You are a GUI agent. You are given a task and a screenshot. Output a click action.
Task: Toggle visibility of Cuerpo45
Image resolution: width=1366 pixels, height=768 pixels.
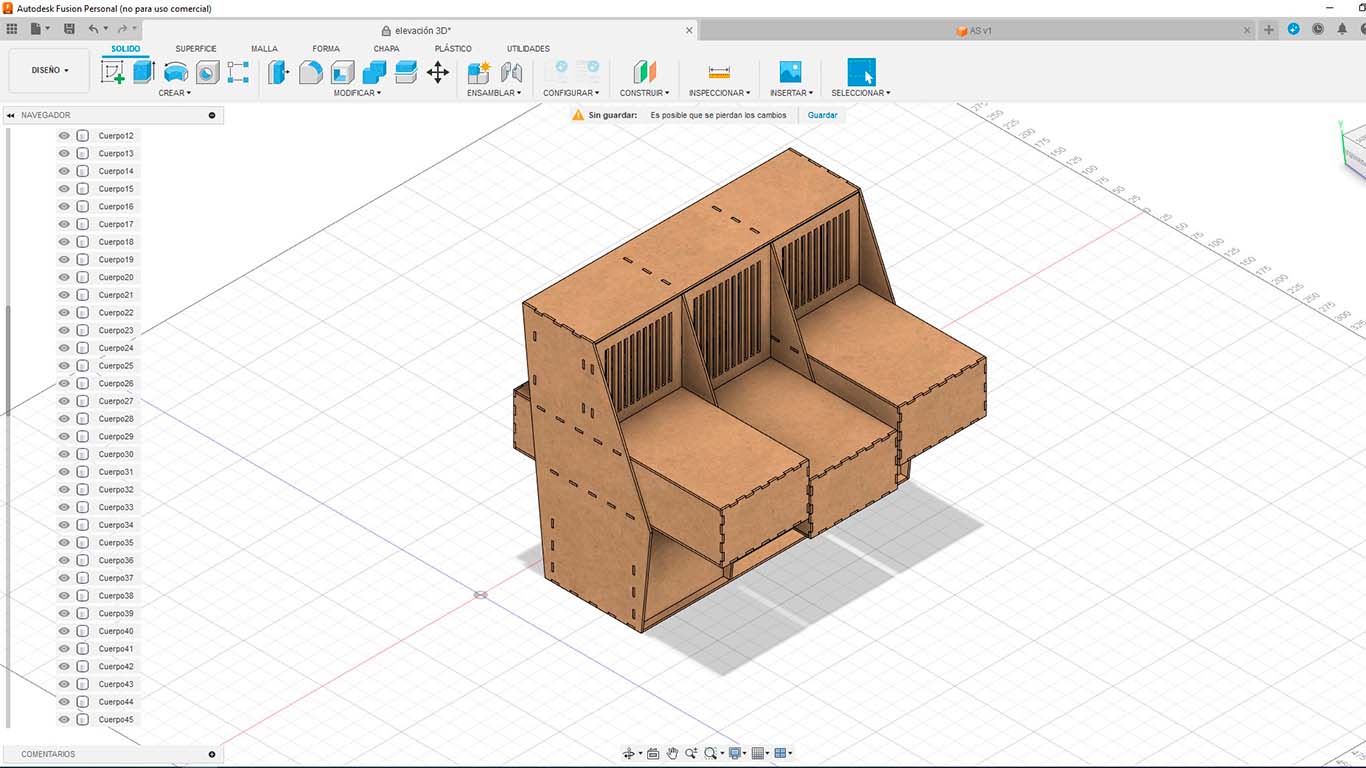click(x=64, y=720)
